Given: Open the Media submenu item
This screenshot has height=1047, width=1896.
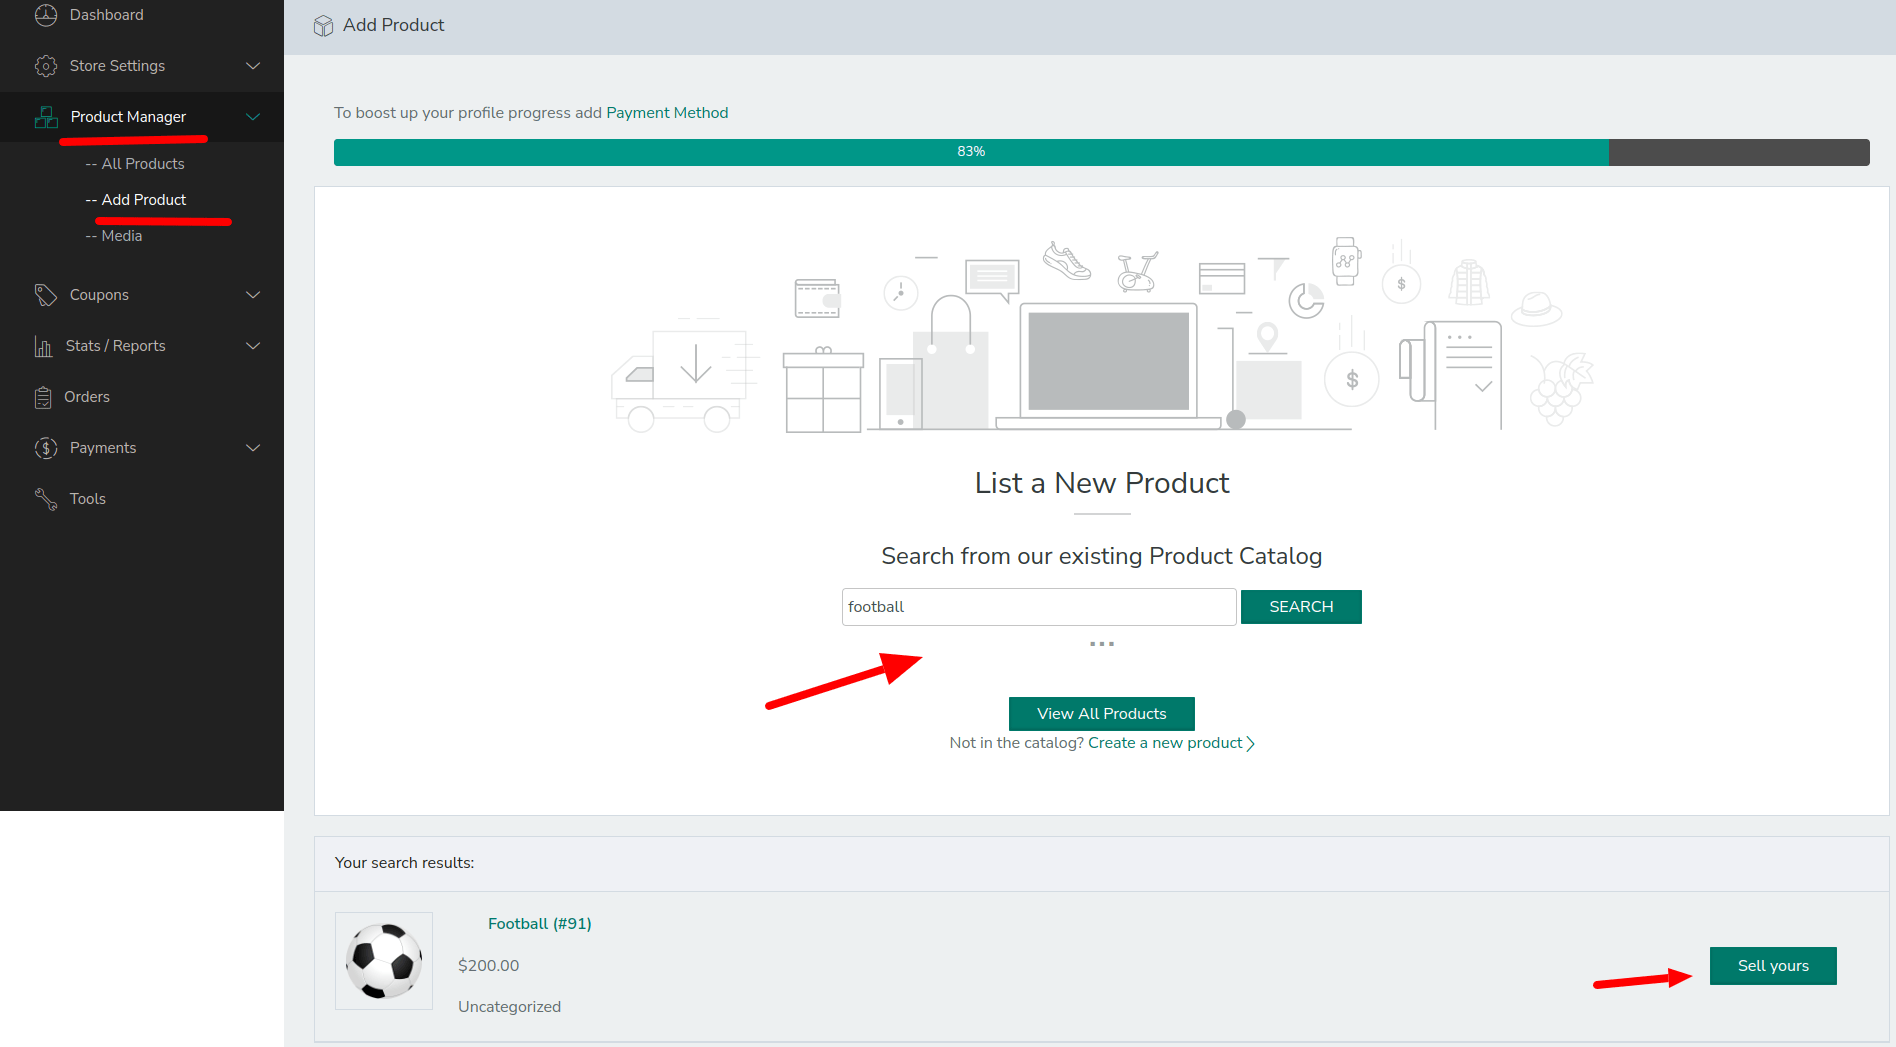Looking at the screenshot, I should [121, 236].
